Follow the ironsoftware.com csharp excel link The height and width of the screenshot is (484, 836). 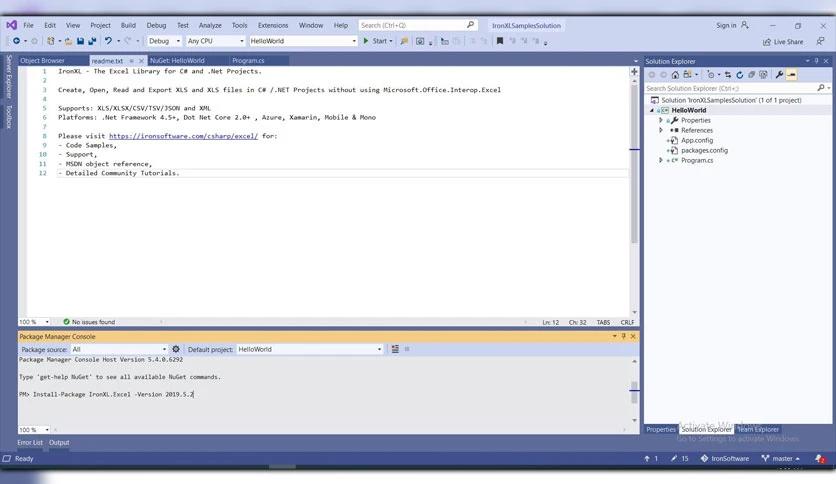(x=183, y=135)
